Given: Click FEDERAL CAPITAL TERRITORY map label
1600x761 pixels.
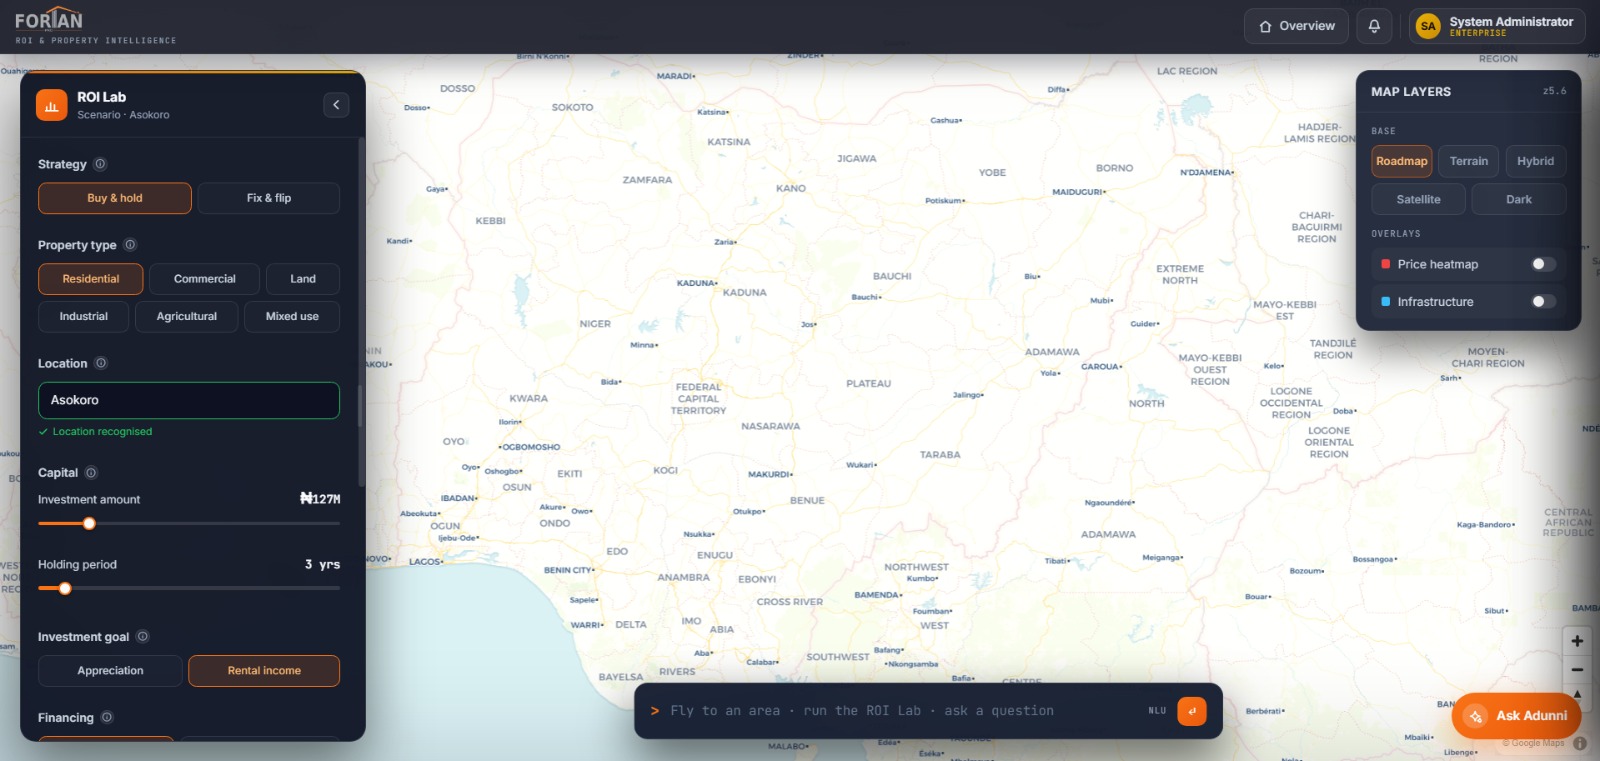Looking at the screenshot, I should [x=699, y=399].
